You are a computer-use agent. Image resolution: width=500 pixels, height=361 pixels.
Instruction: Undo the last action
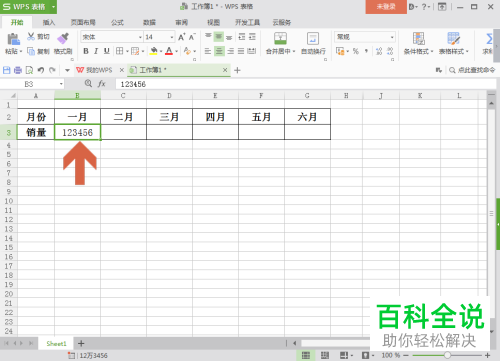click(x=41, y=70)
